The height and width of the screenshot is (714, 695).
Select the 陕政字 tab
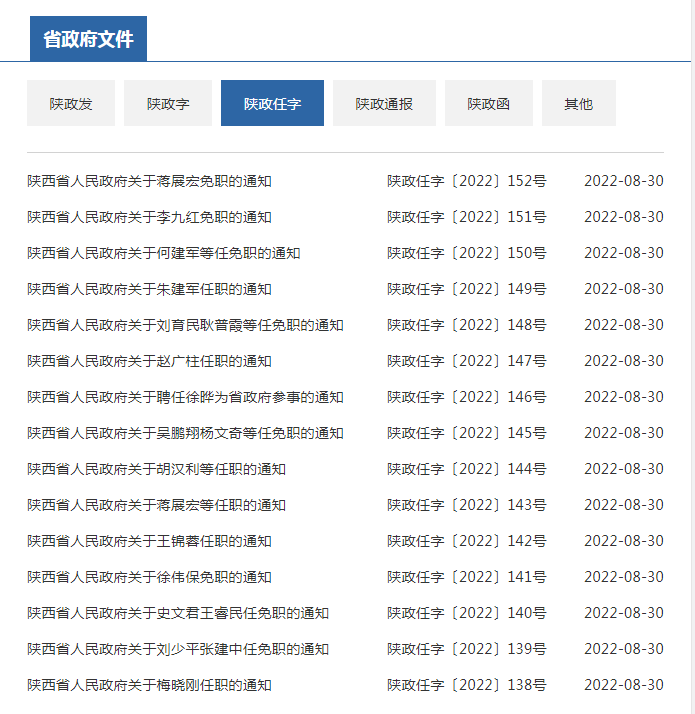point(168,104)
